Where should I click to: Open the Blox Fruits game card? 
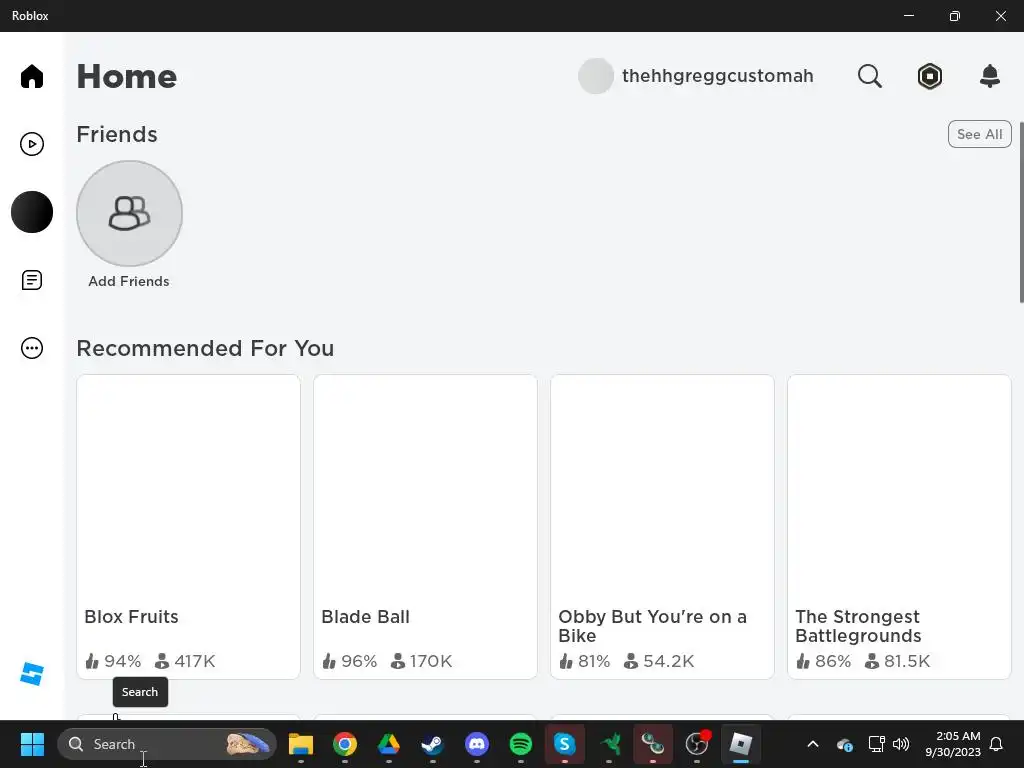tap(188, 526)
